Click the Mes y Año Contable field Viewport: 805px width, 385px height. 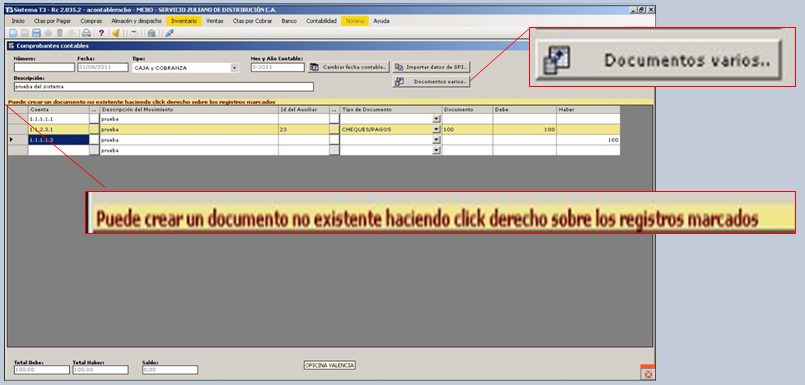coord(278,67)
